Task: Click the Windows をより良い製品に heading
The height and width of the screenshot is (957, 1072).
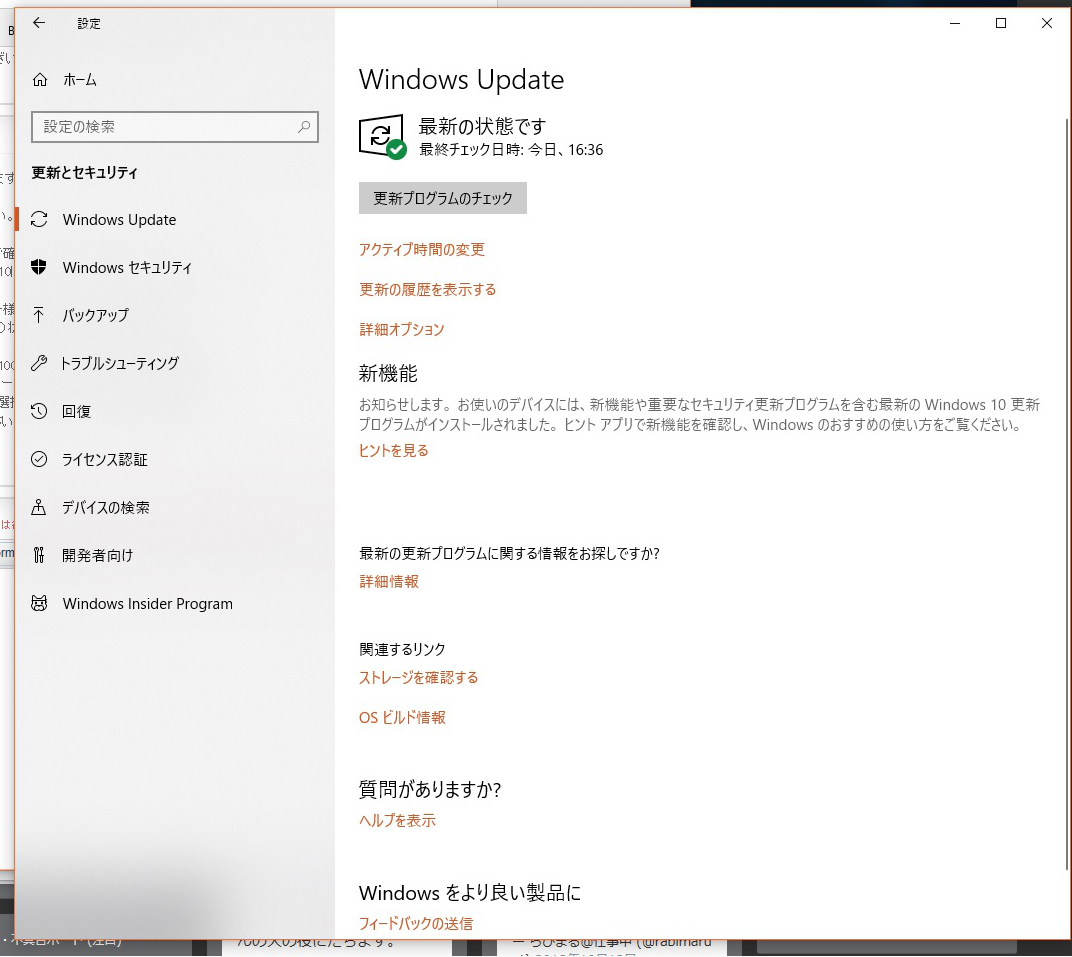Action: click(x=470, y=893)
